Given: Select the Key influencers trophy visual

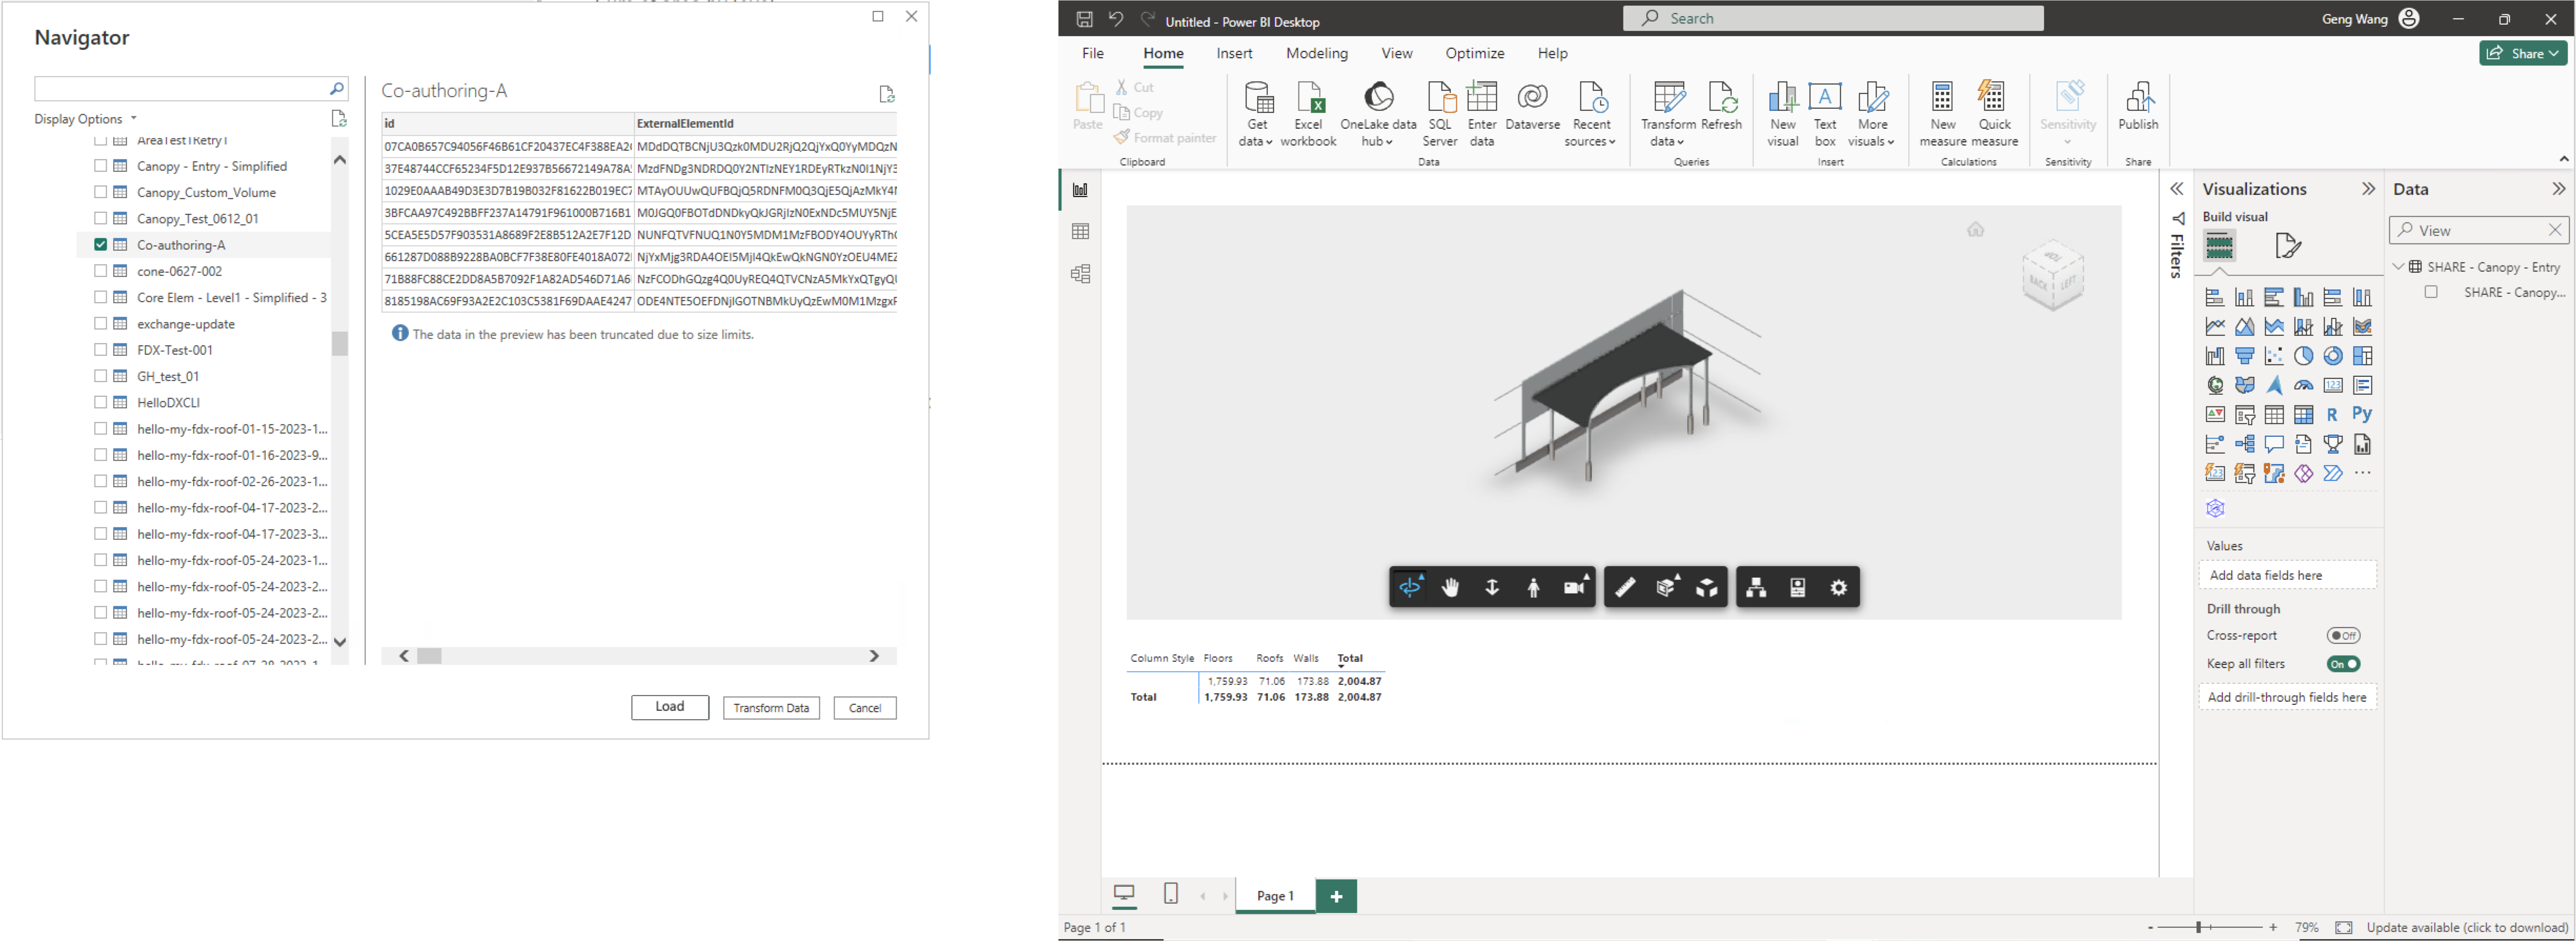Looking at the screenshot, I should pos(2333,444).
